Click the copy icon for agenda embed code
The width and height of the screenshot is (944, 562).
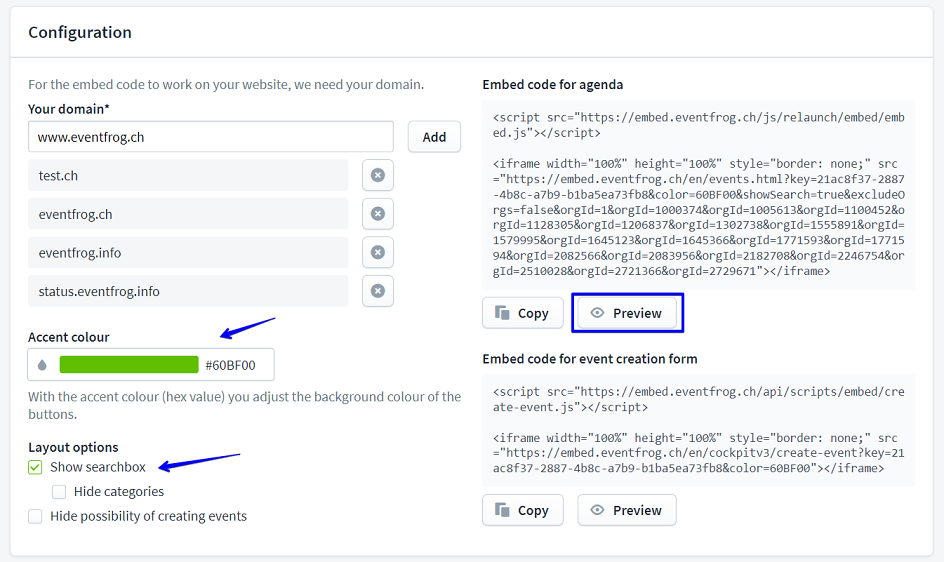click(x=503, y=313)
